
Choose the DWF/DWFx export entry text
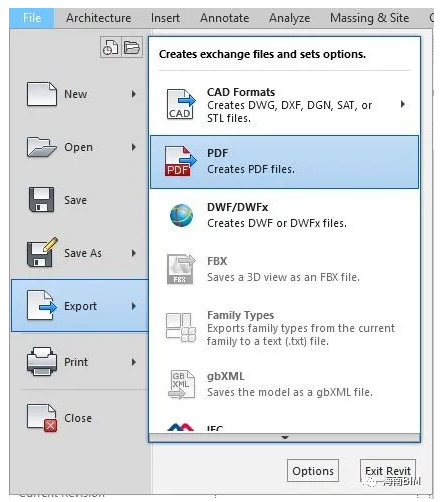(x=277, y=215)
